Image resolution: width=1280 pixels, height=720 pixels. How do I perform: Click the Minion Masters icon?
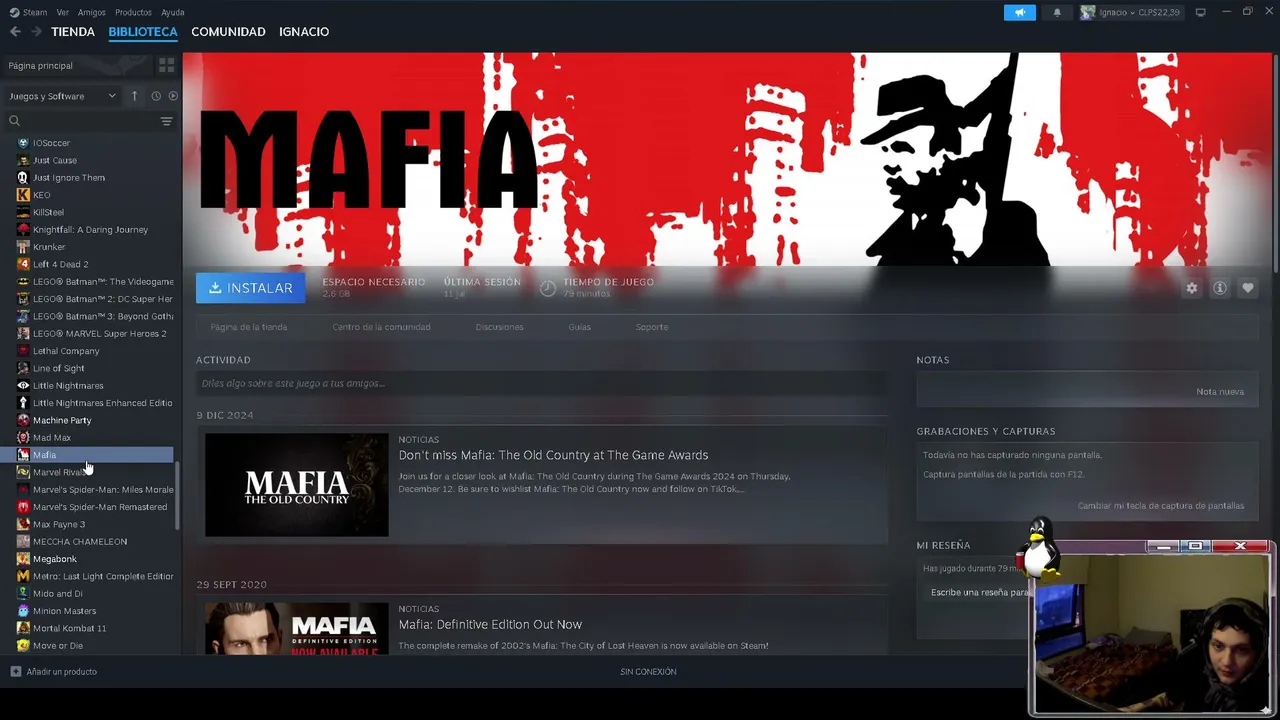coord(23,611)
